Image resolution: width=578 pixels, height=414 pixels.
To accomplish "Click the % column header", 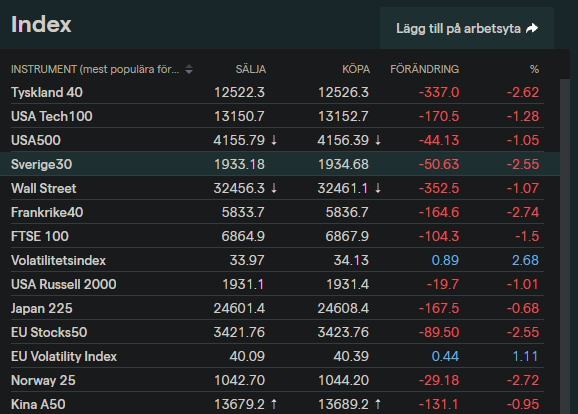I will pos(535,69).
